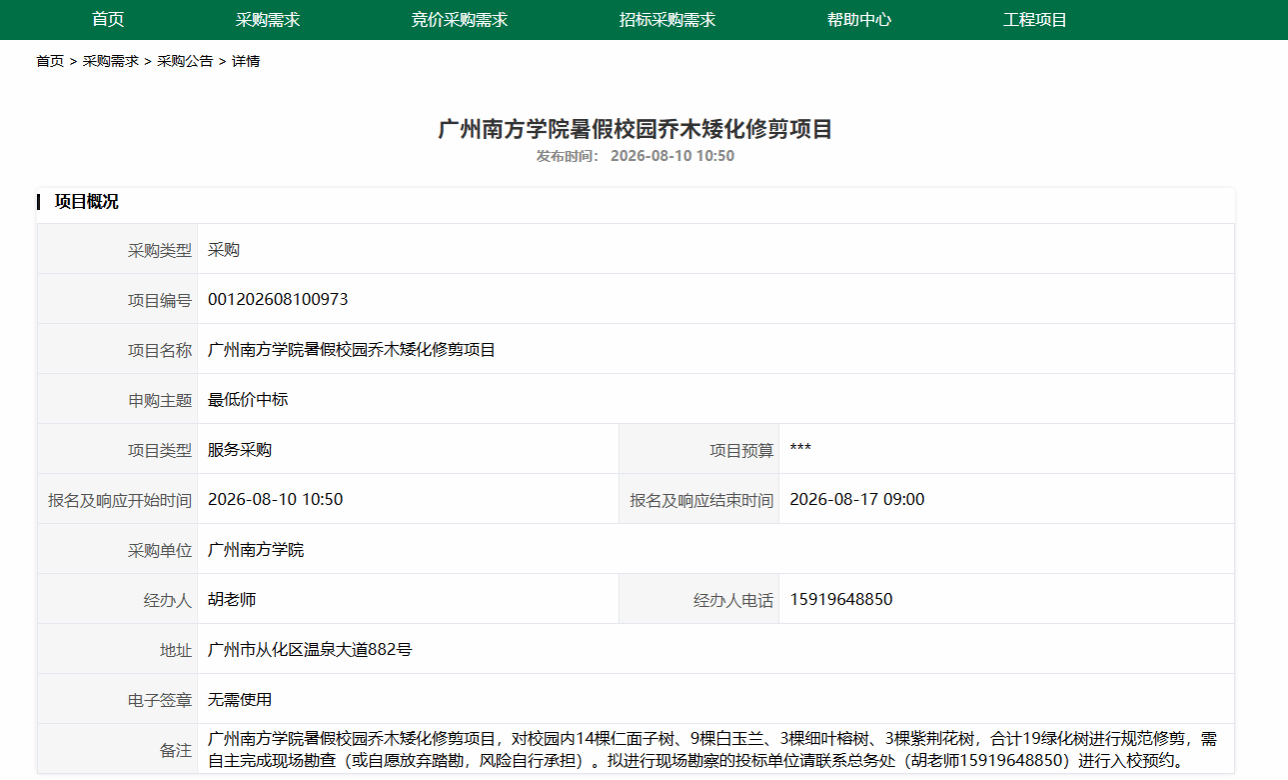Click the 备注 row label
Image resolution: width=1288 pixels, height=780 pixels.
(176, 750)
